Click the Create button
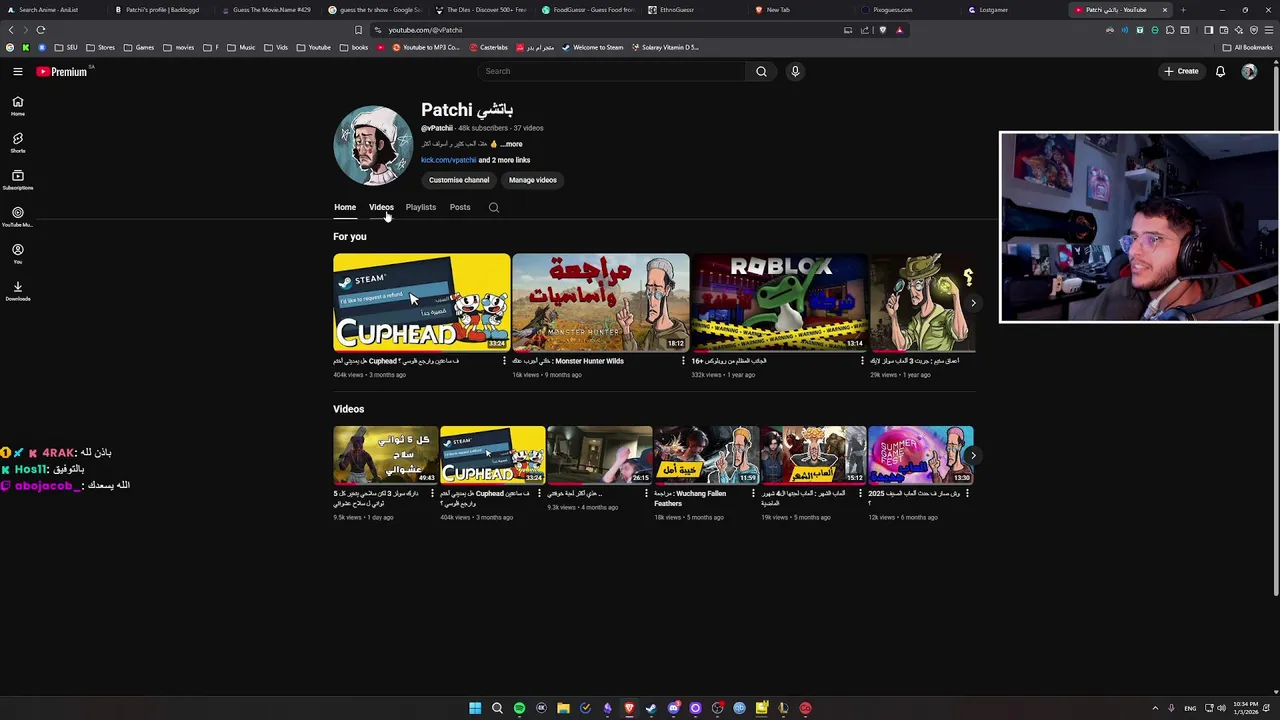 pos(1181,71)
